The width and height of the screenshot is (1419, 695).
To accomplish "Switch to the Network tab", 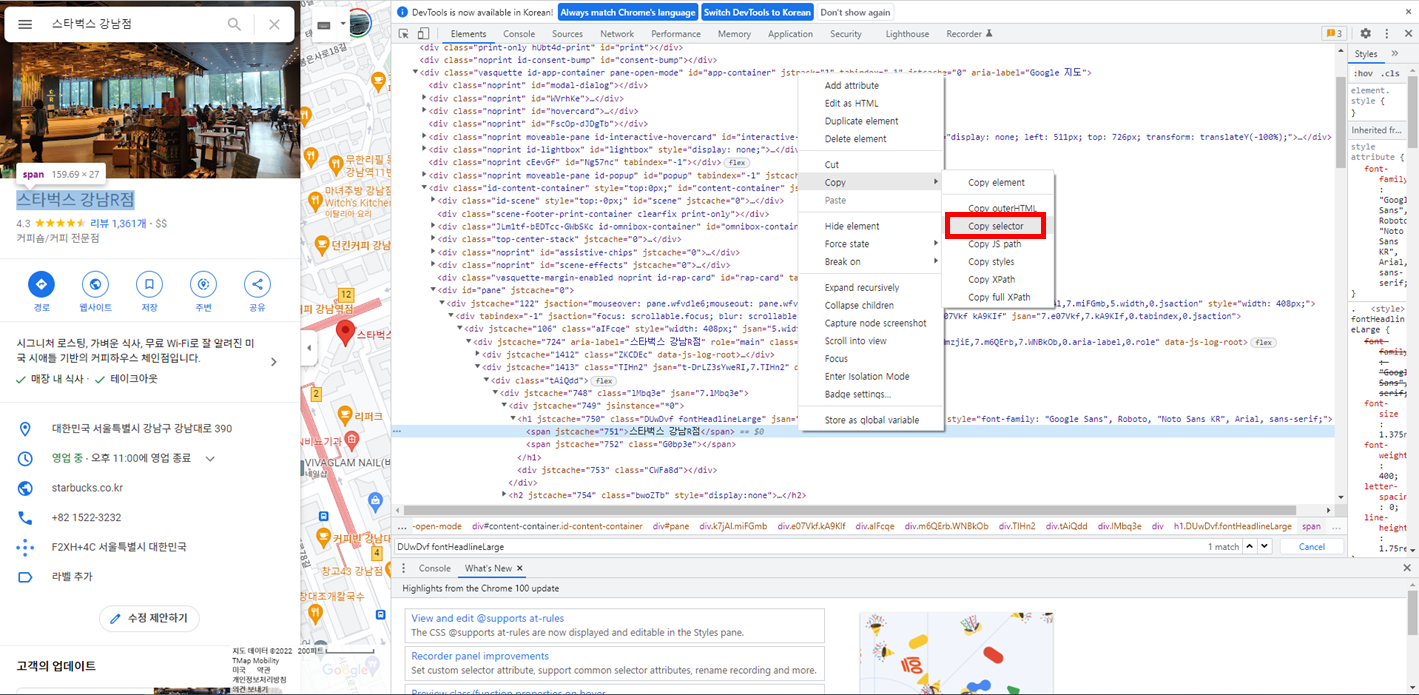I will [x=617, y=34].
